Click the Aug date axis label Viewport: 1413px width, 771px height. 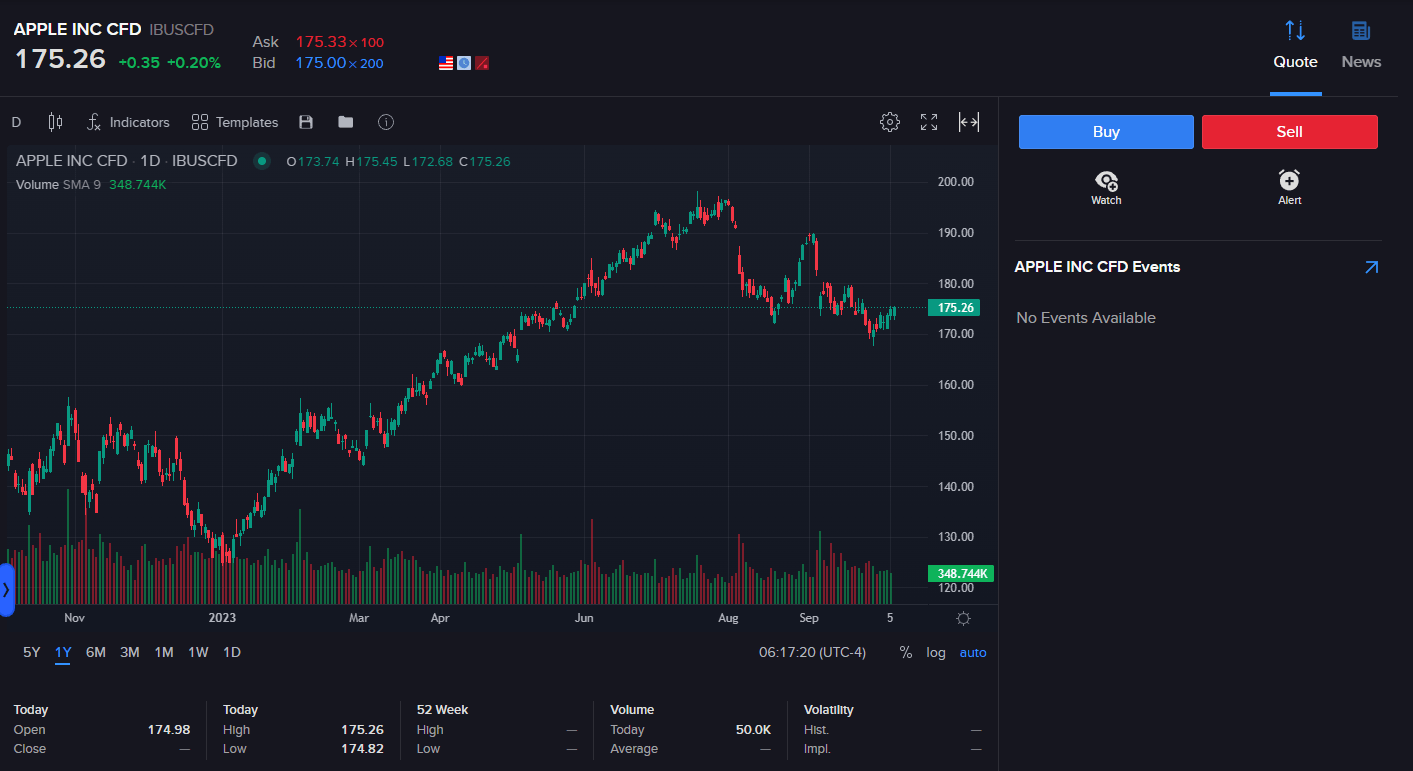tap(728, 618)
